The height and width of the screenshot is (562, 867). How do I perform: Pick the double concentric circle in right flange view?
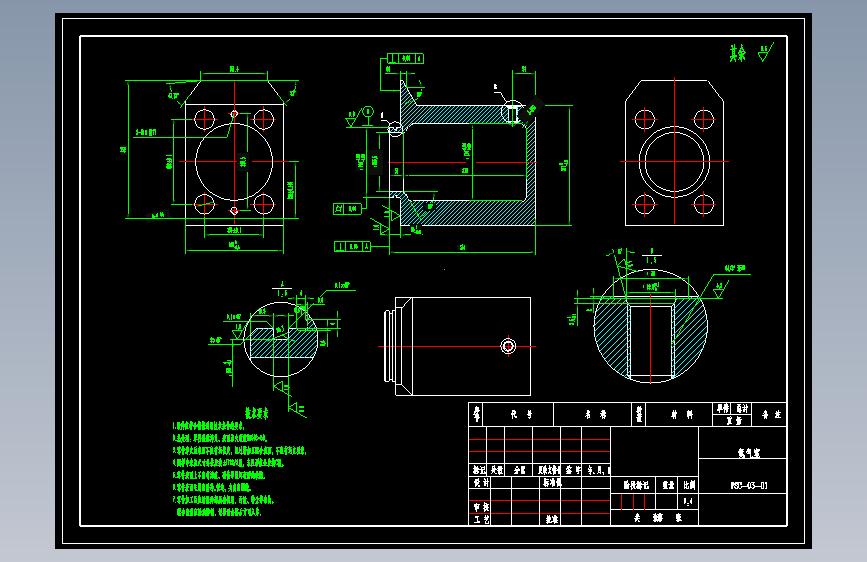[x=674, y=162]
